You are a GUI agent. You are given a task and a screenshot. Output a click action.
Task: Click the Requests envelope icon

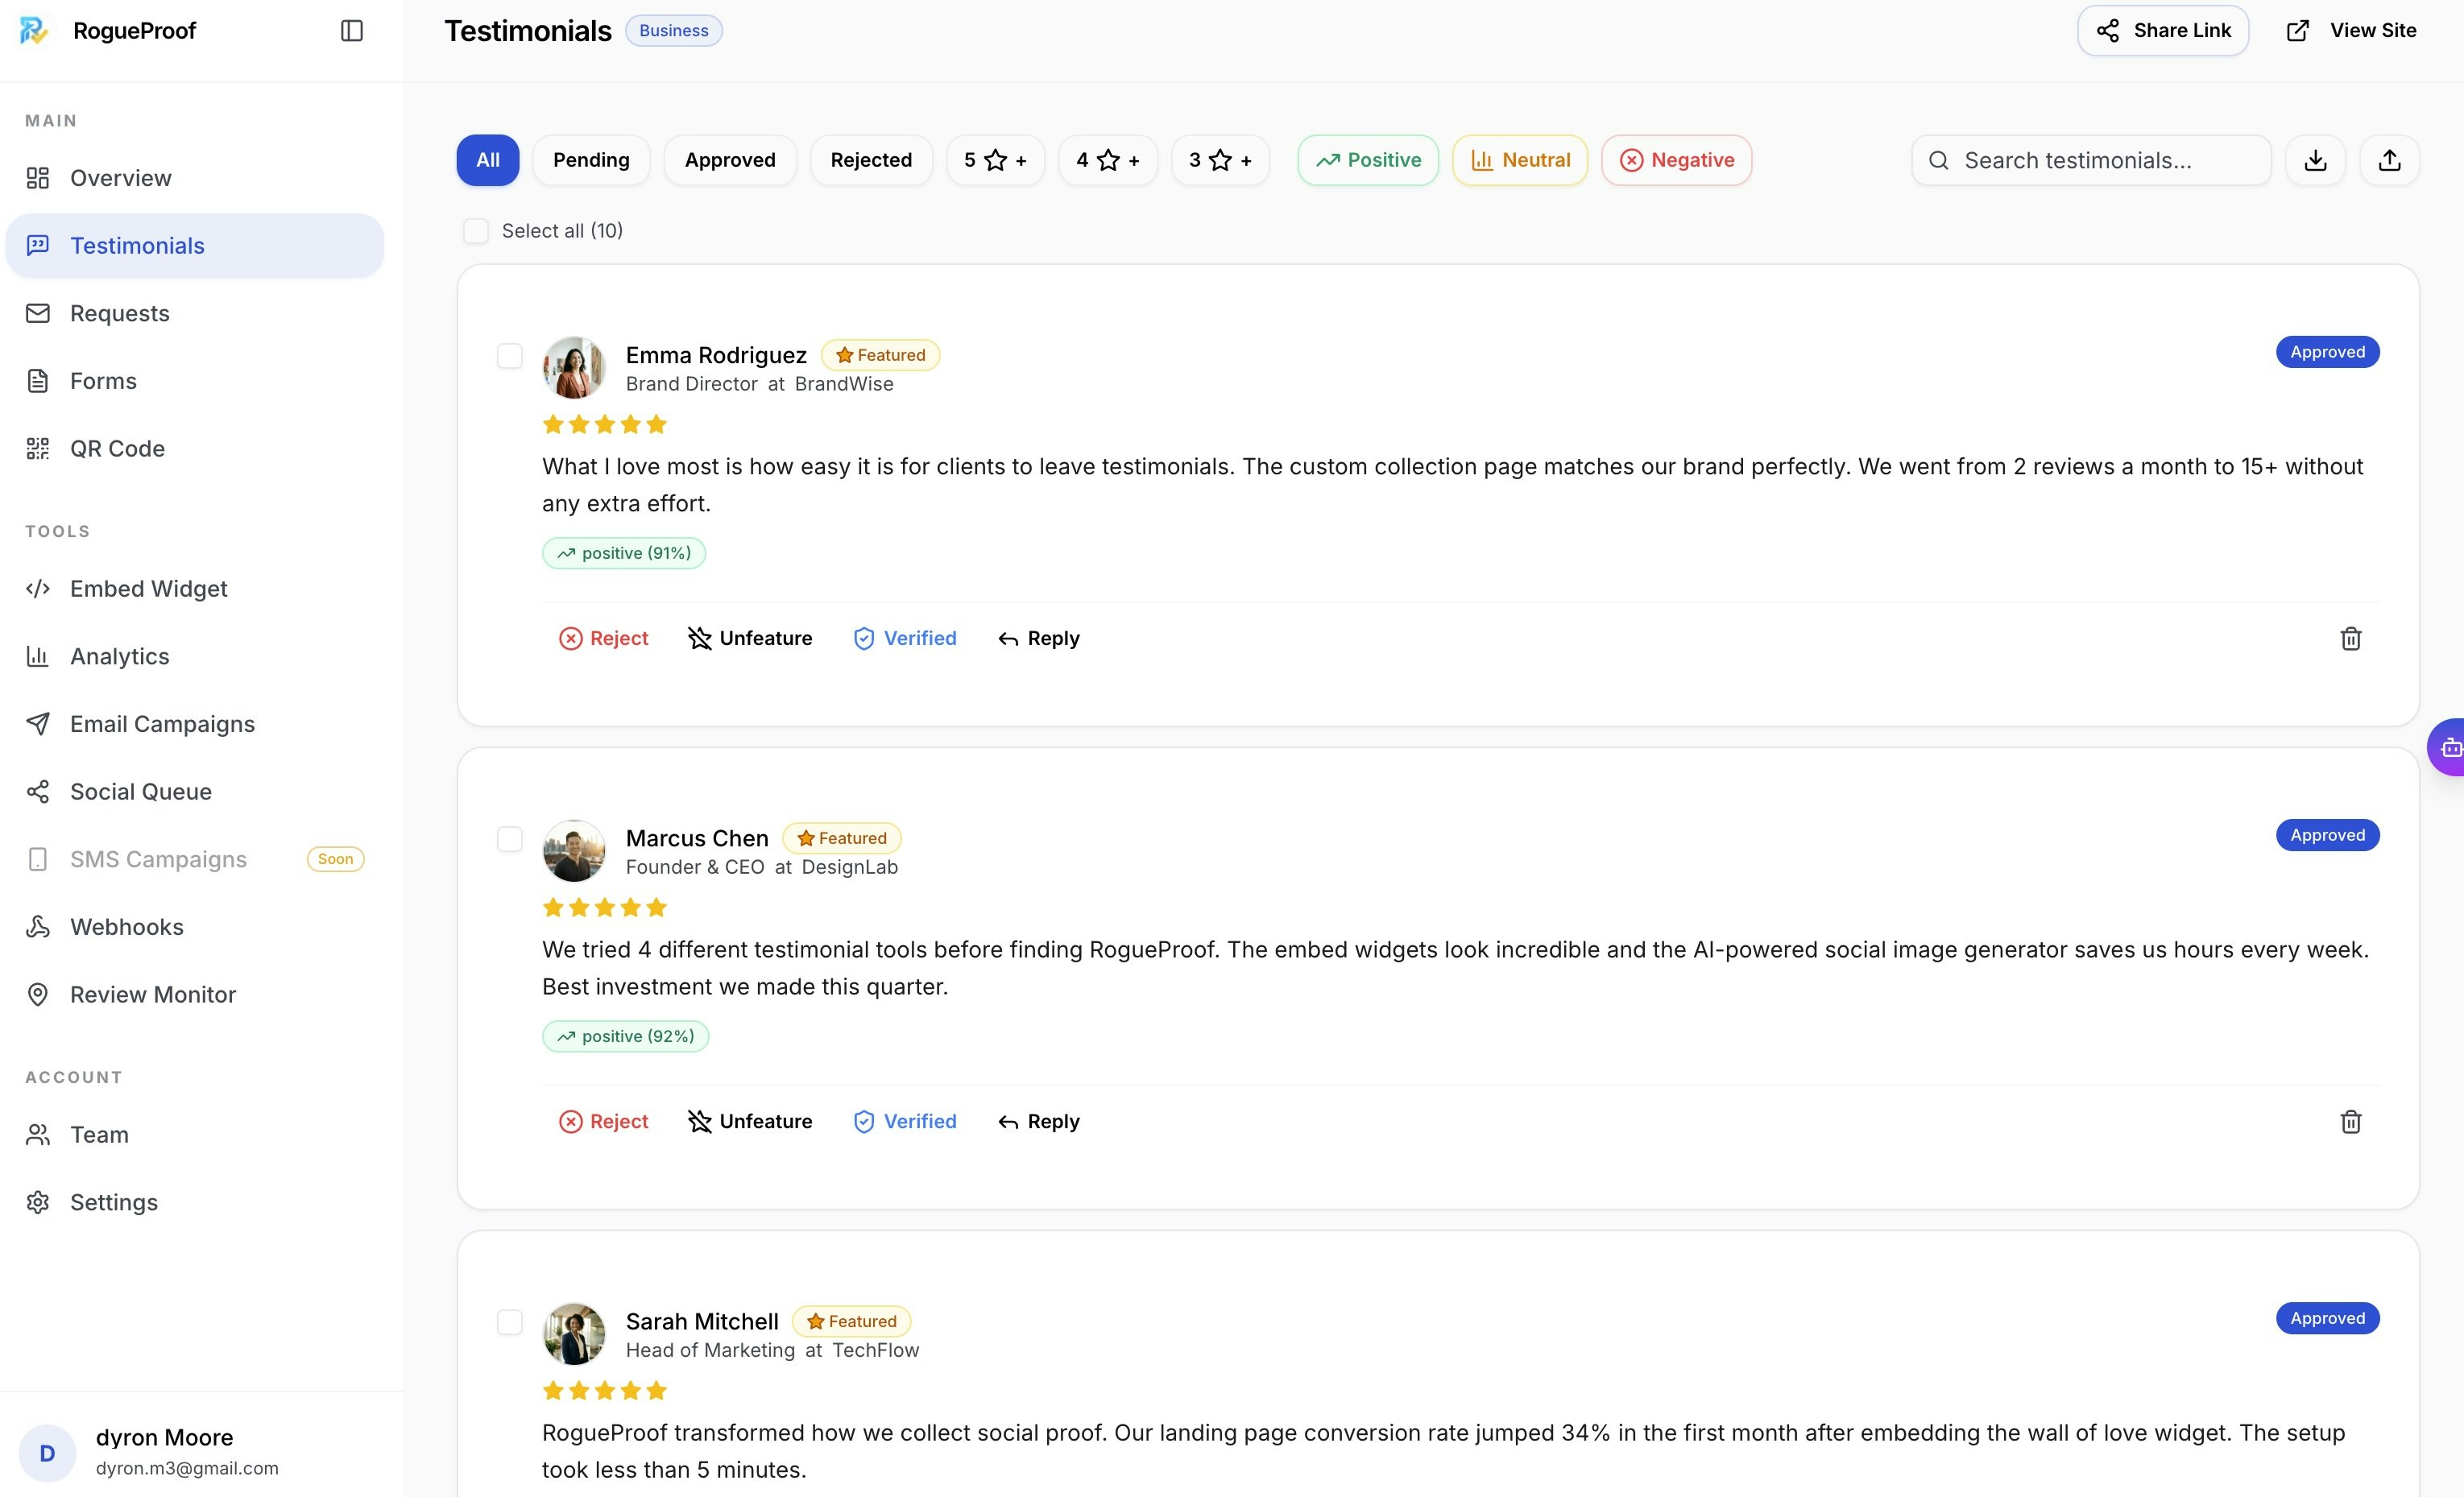click(x=38, y=313)
